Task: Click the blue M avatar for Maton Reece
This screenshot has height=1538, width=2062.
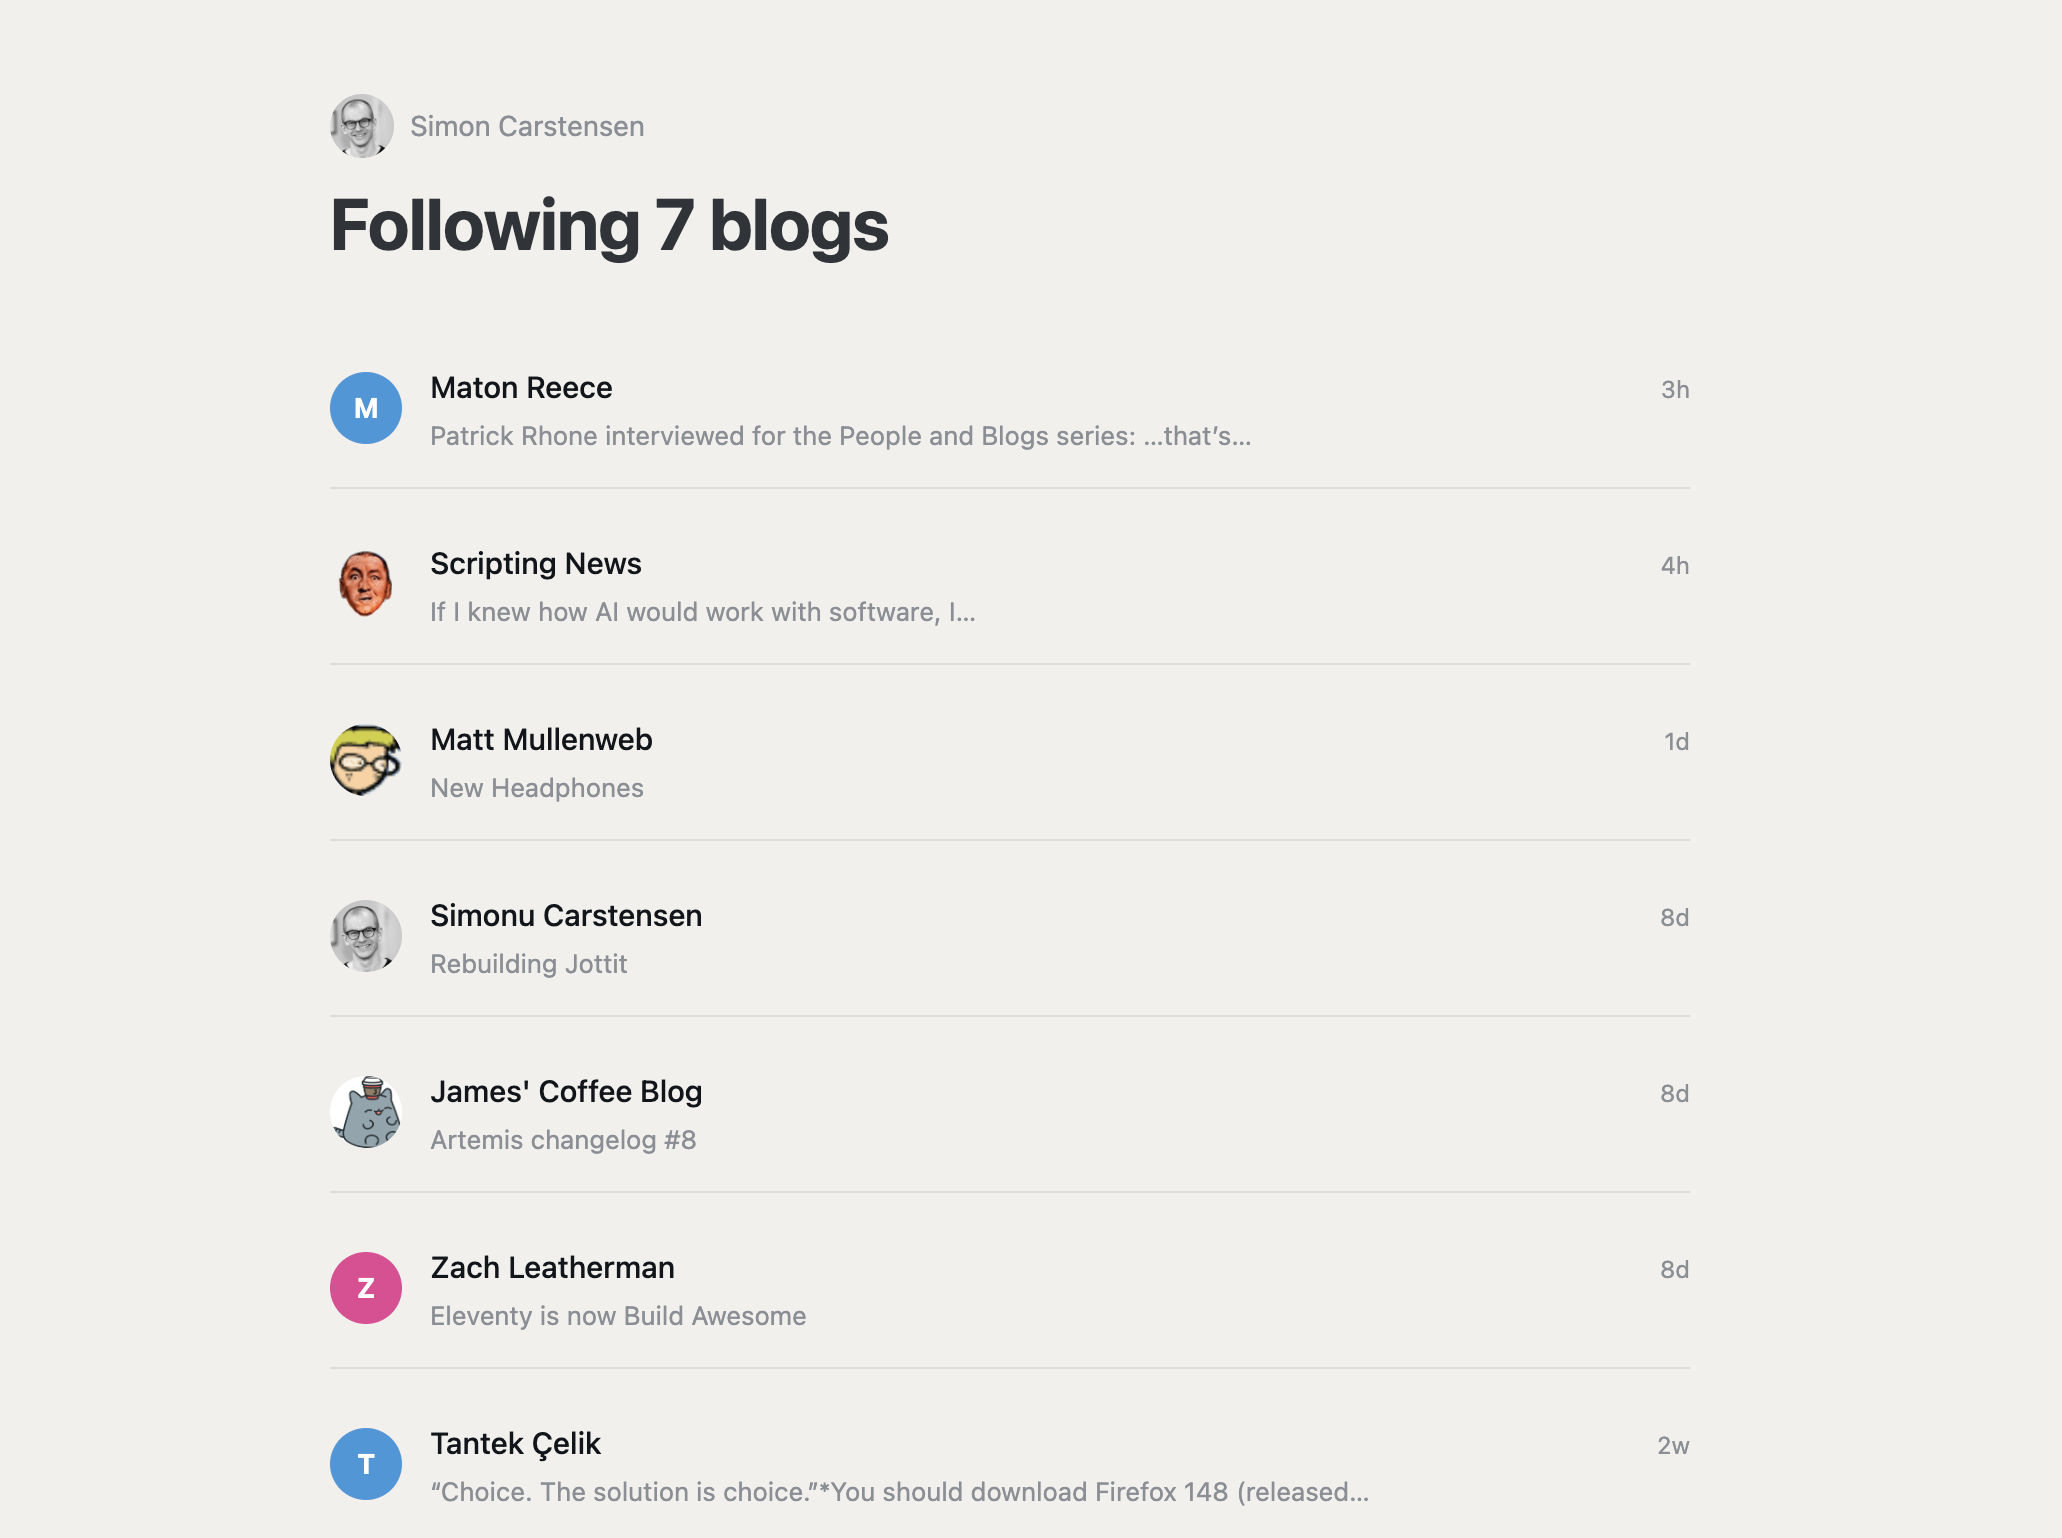Action: [x=366, y=408]
